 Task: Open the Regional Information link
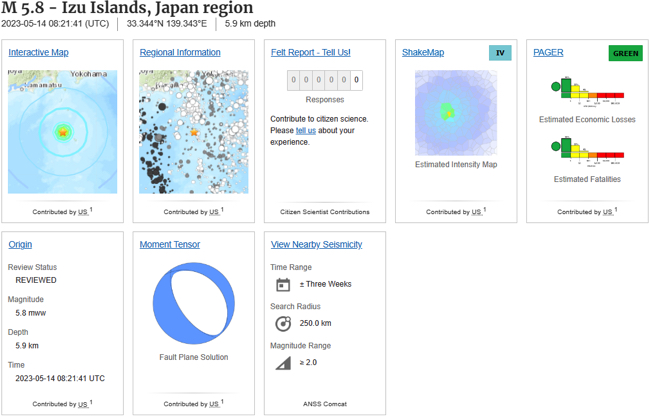coord(180,53)
